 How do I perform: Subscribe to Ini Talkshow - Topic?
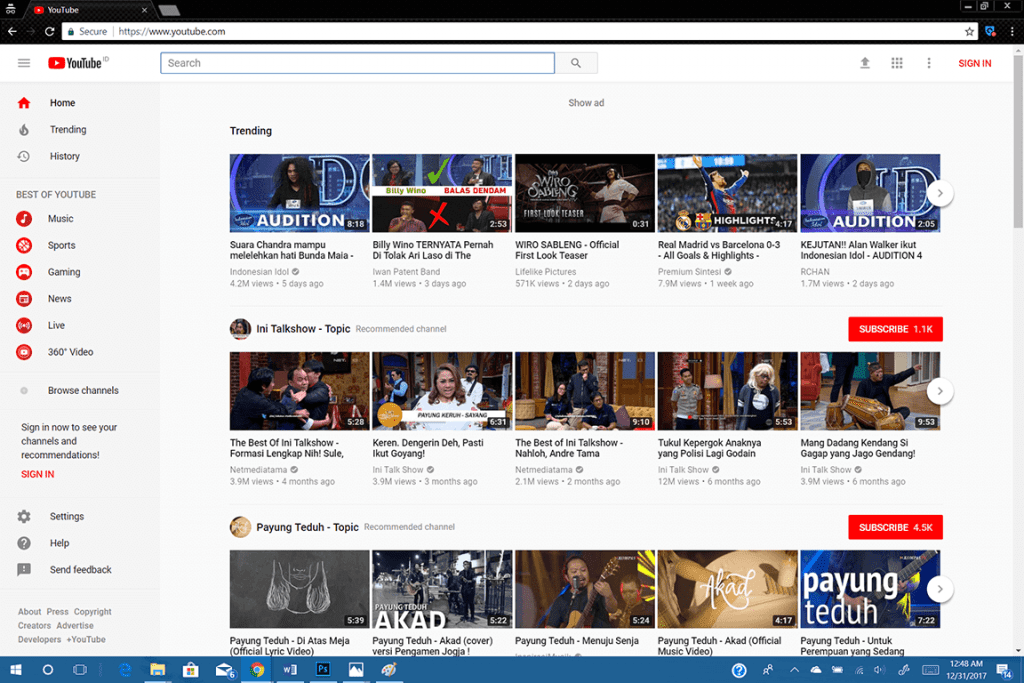point(895,329)
